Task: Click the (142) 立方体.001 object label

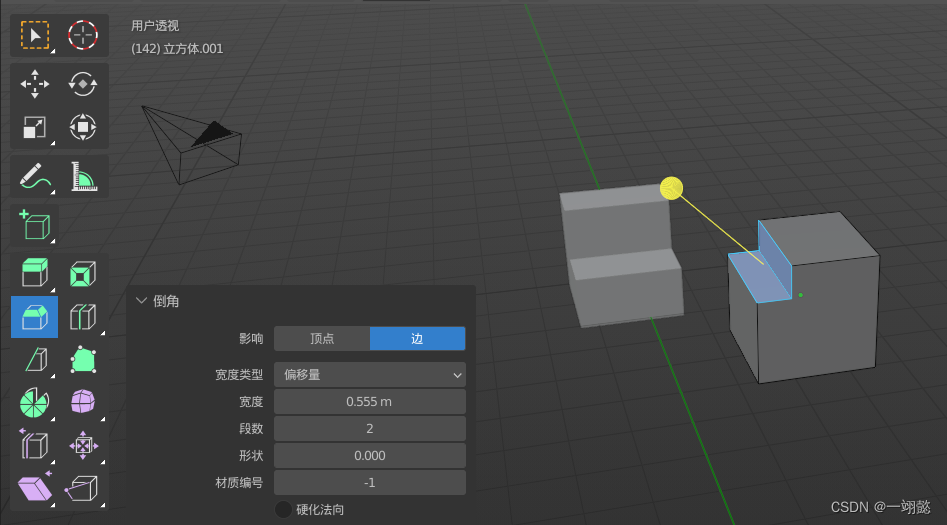Action: point(177,48)
